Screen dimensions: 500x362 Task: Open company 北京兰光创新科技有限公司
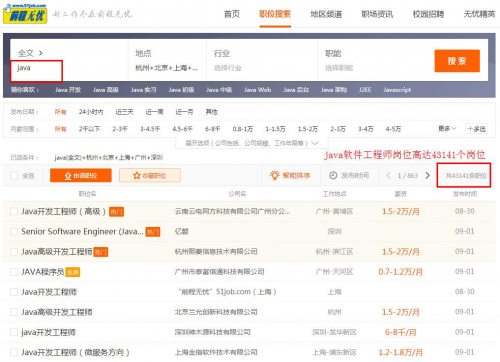click(216, 312)
